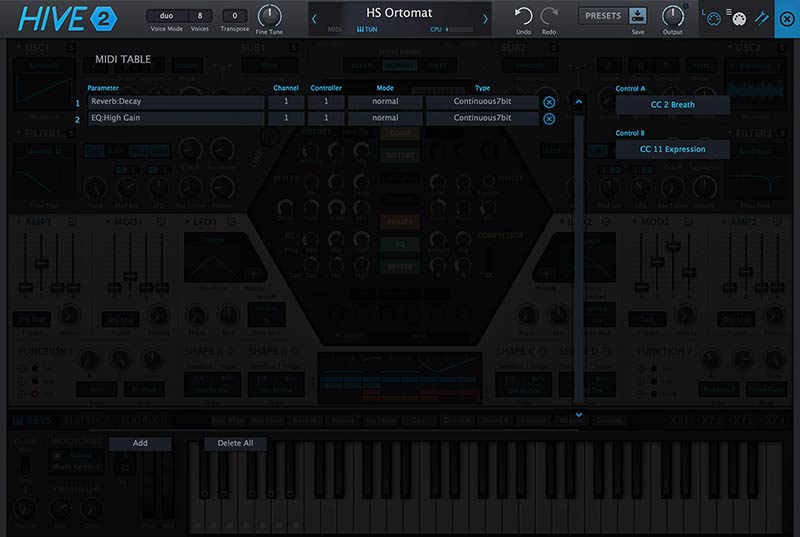The image size is (800, 537).
Task: Change Type of the Reverb:Decay row
Action: [x=482, y=101]
